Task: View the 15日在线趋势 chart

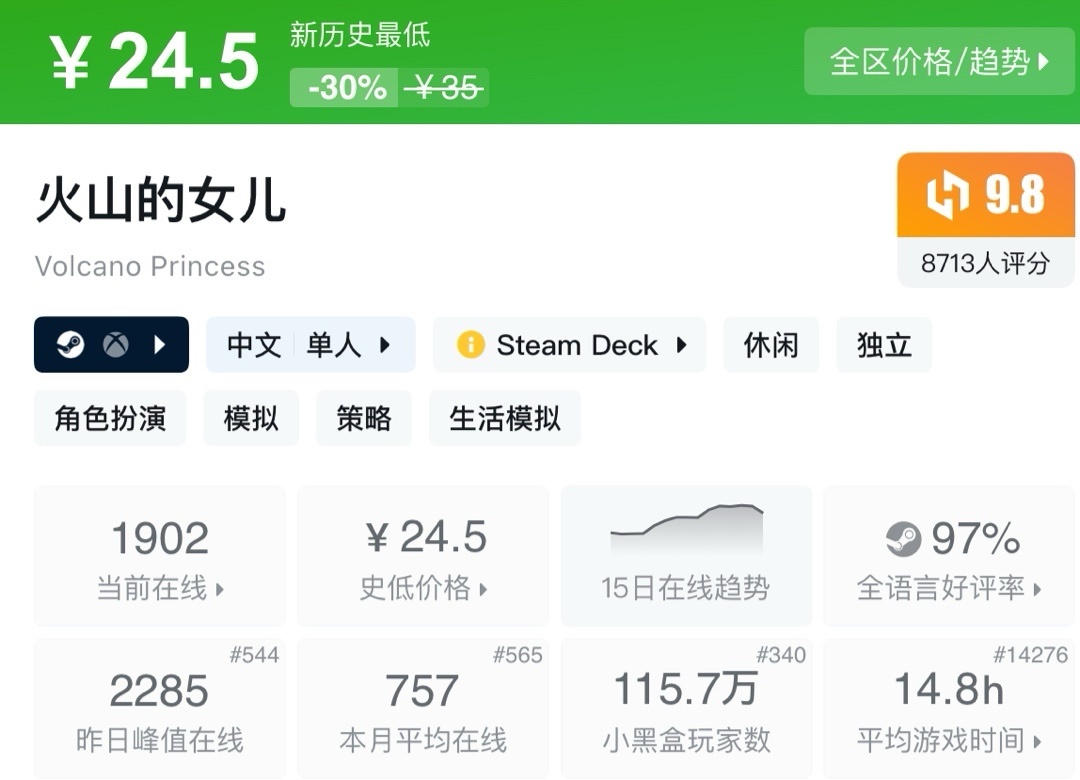Action: 686,556
